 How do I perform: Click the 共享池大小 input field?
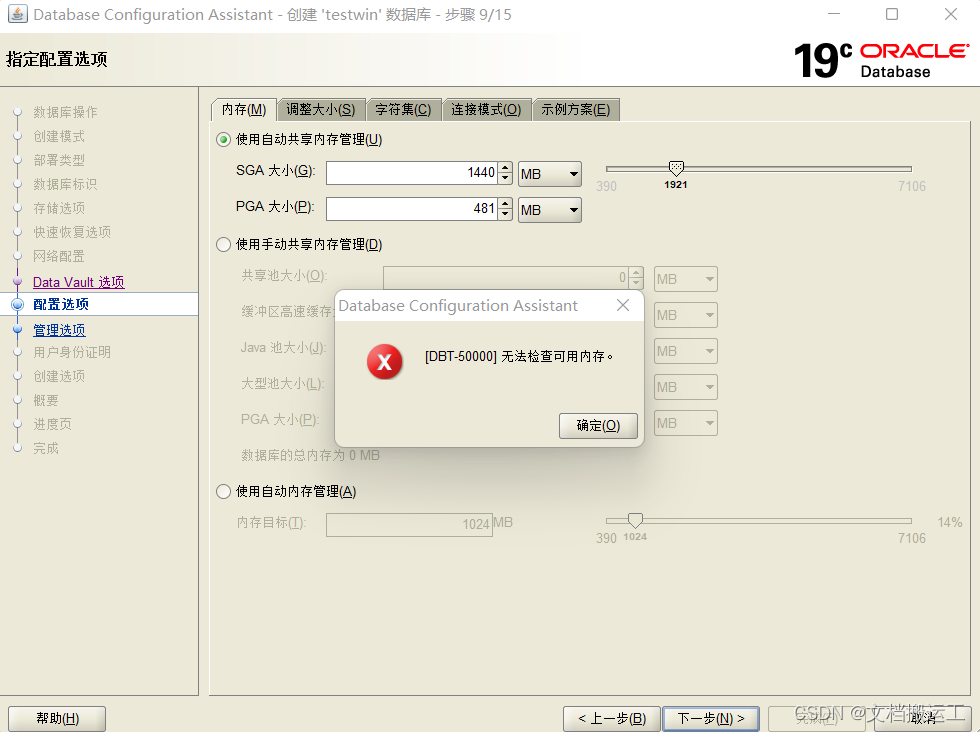[x=506, y=278]
